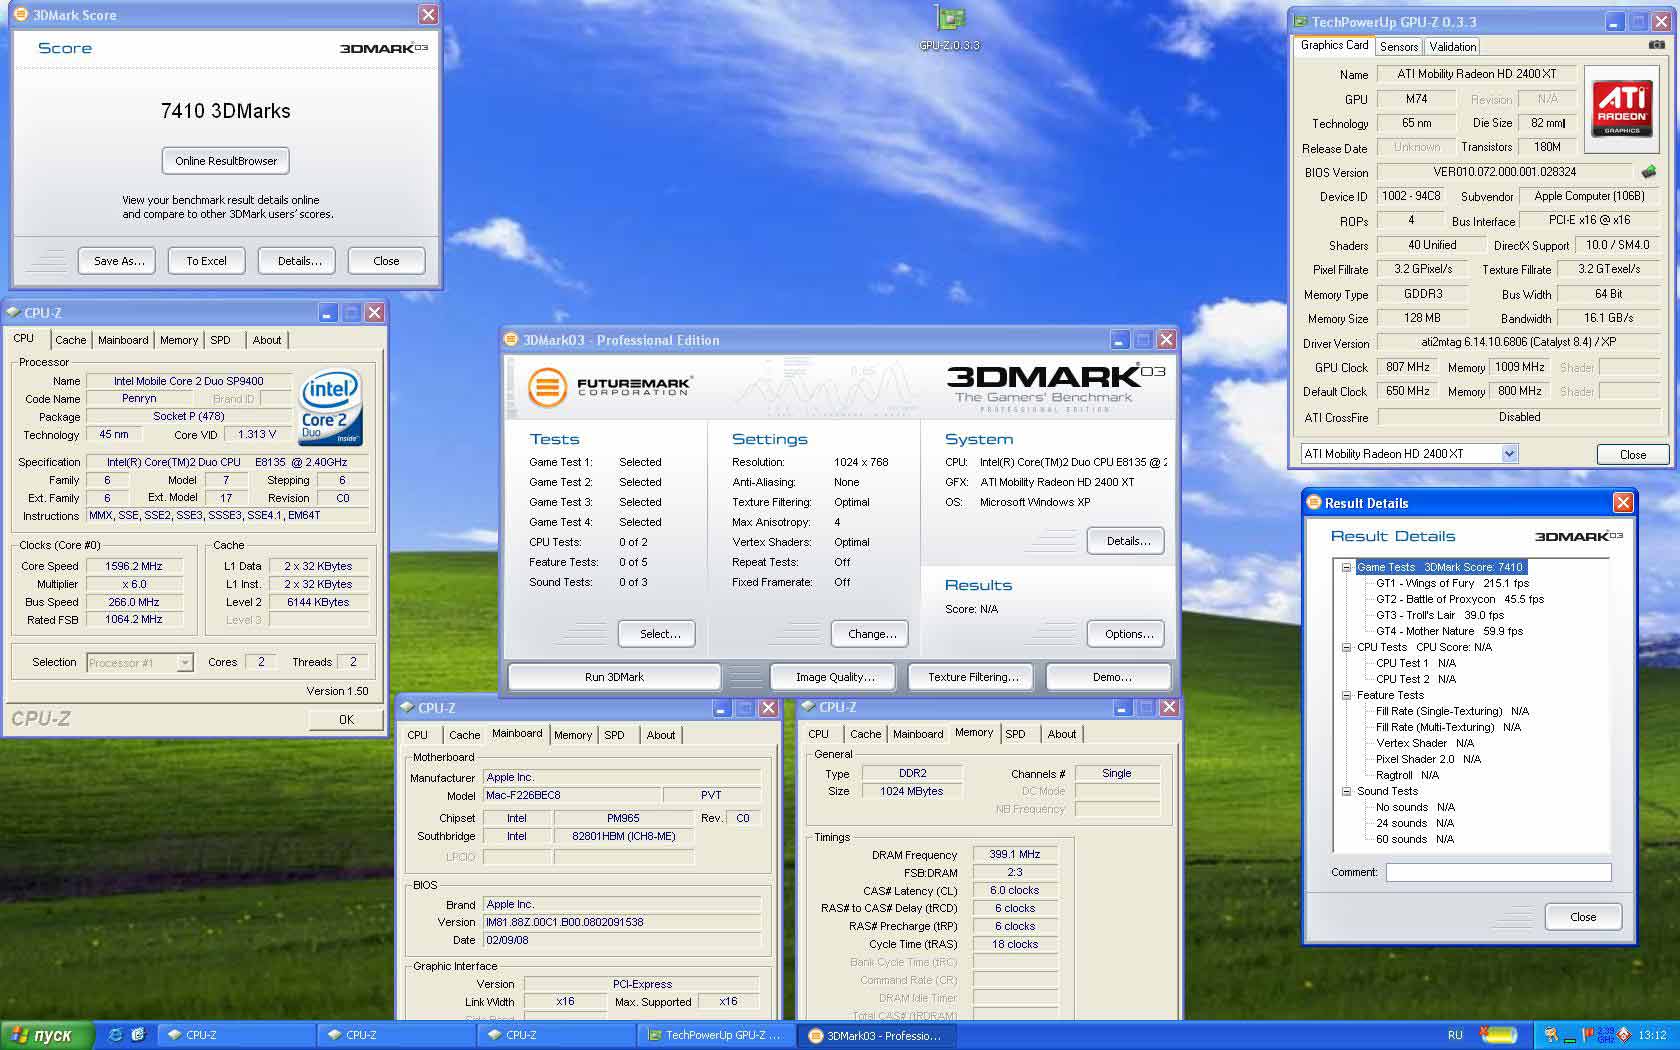Click the Run 3DMark button
The height and width of the screenshot is (1050, 1680).
coord(614,677)
